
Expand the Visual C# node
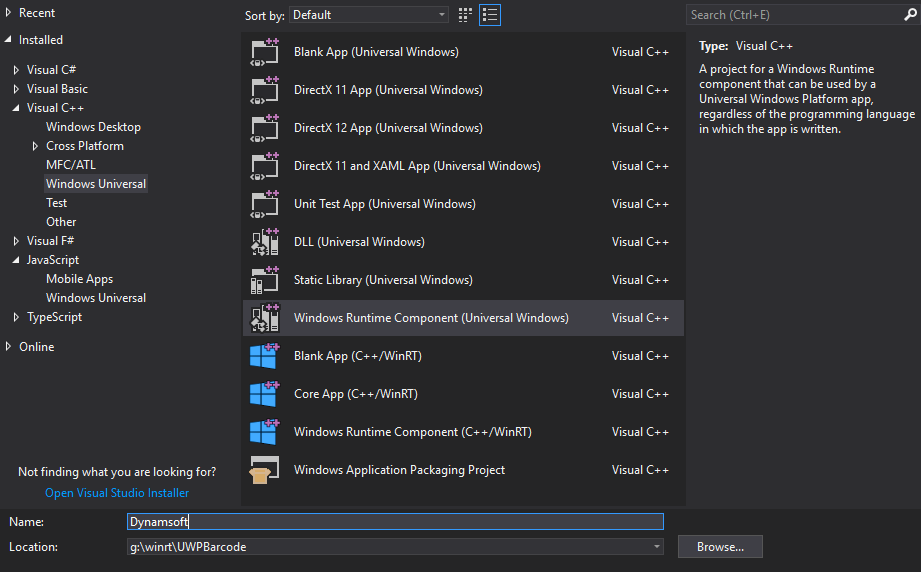click(x=16, y=70)
